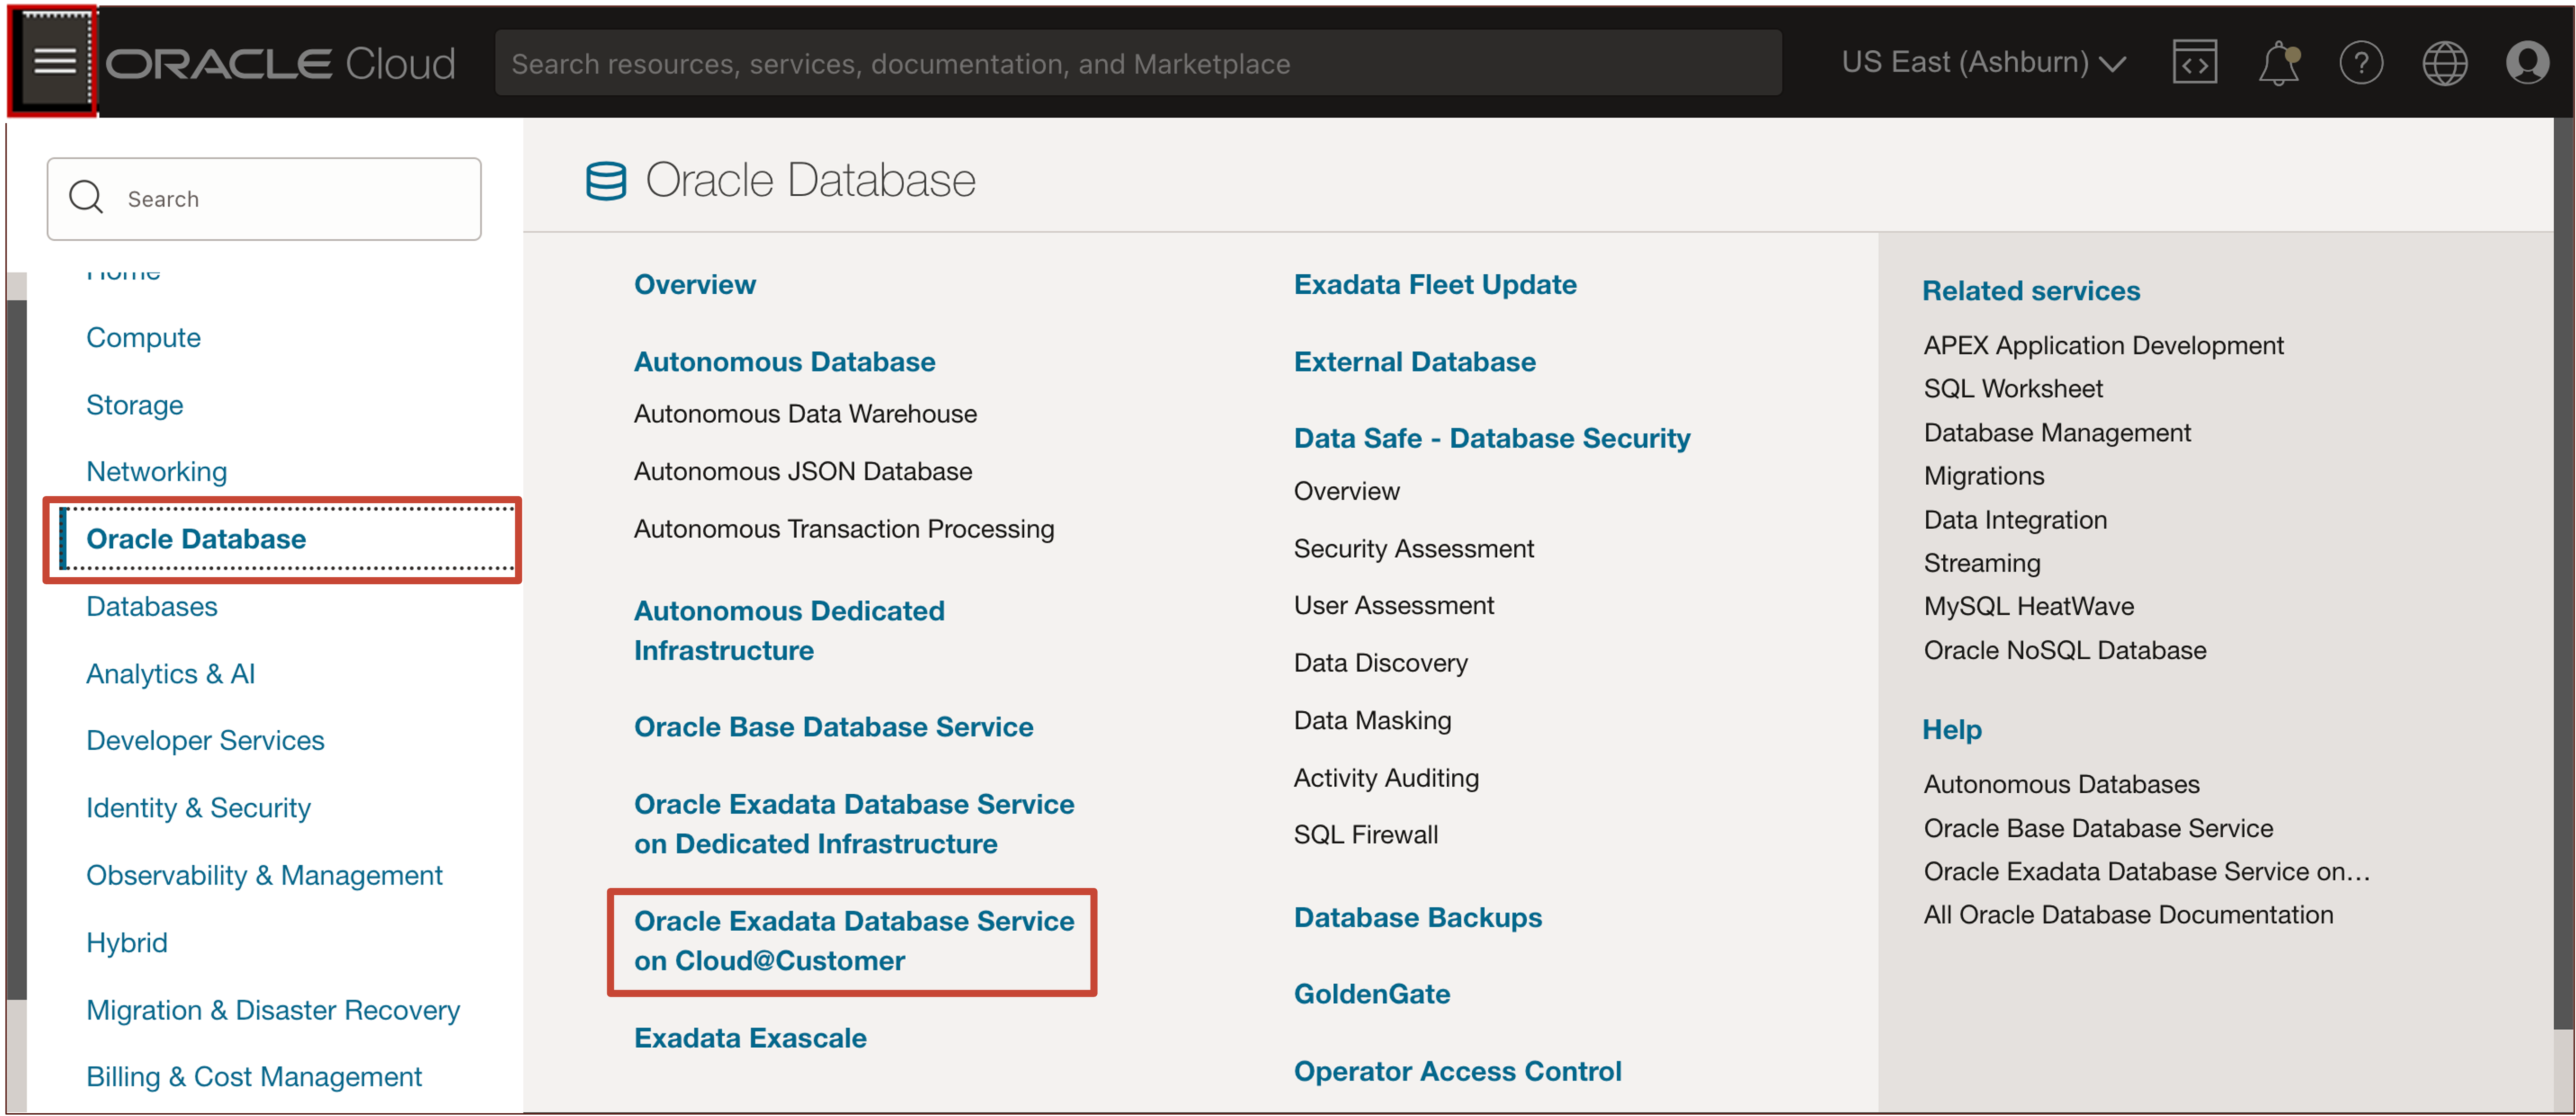
Task: Select Analytics & AI in the navigation menu
Action: coord(170,674)
